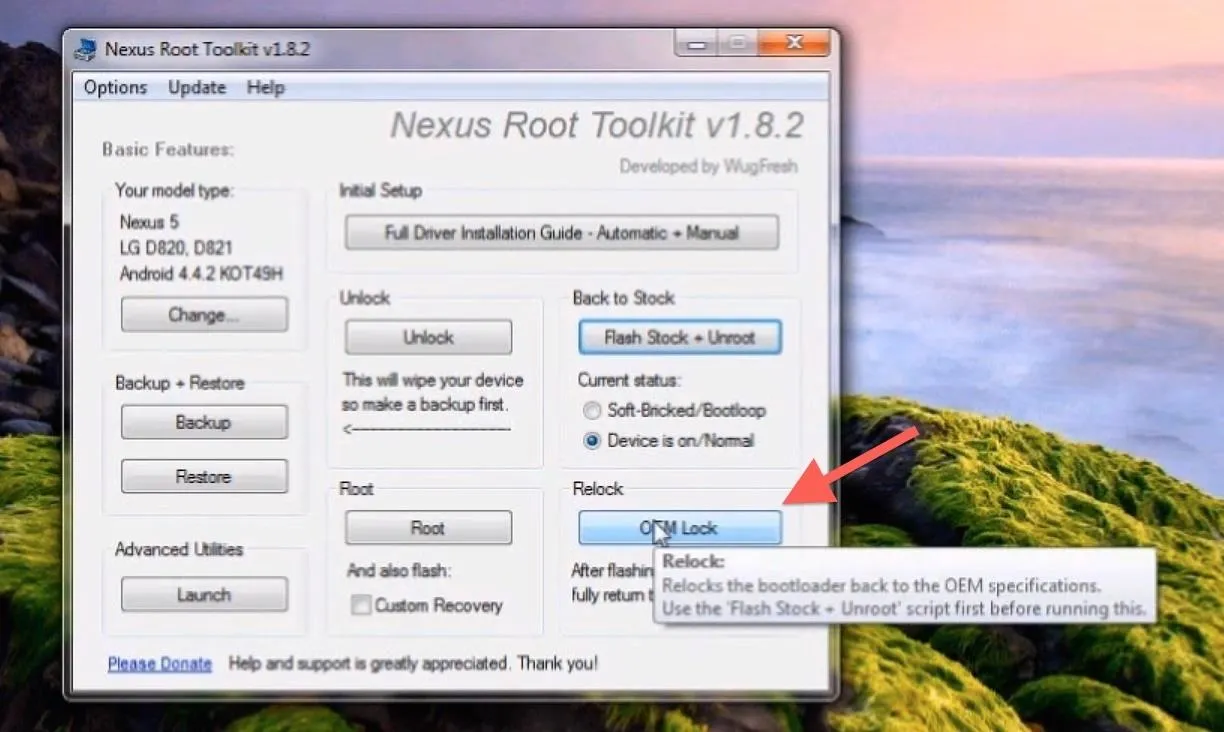This screenshot has width=1224, height=732.
Task: Open the Options menu
Action: (x=115, y=88)
